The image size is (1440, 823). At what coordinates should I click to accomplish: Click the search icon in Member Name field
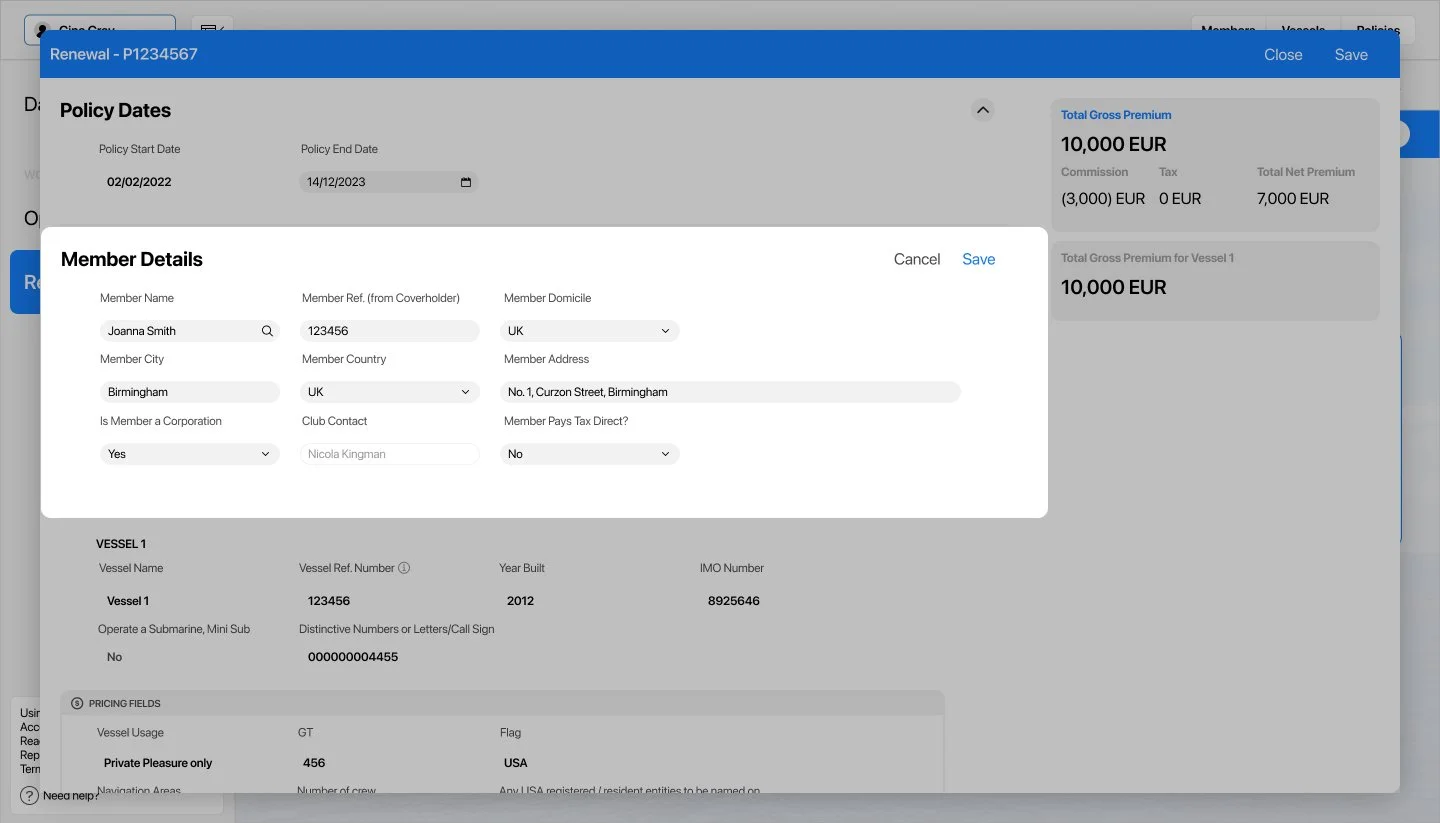(x=267, y=331)
